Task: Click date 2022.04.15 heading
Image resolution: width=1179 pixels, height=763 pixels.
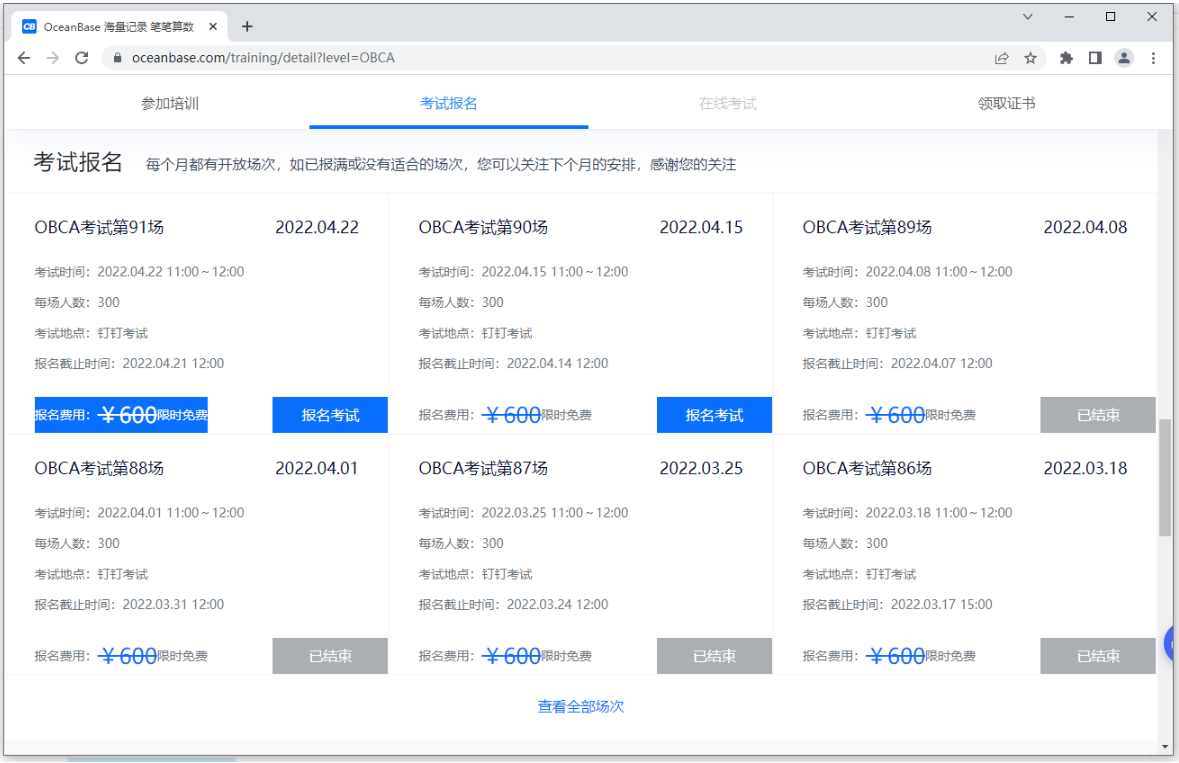Action: click(x=701, y=227)
